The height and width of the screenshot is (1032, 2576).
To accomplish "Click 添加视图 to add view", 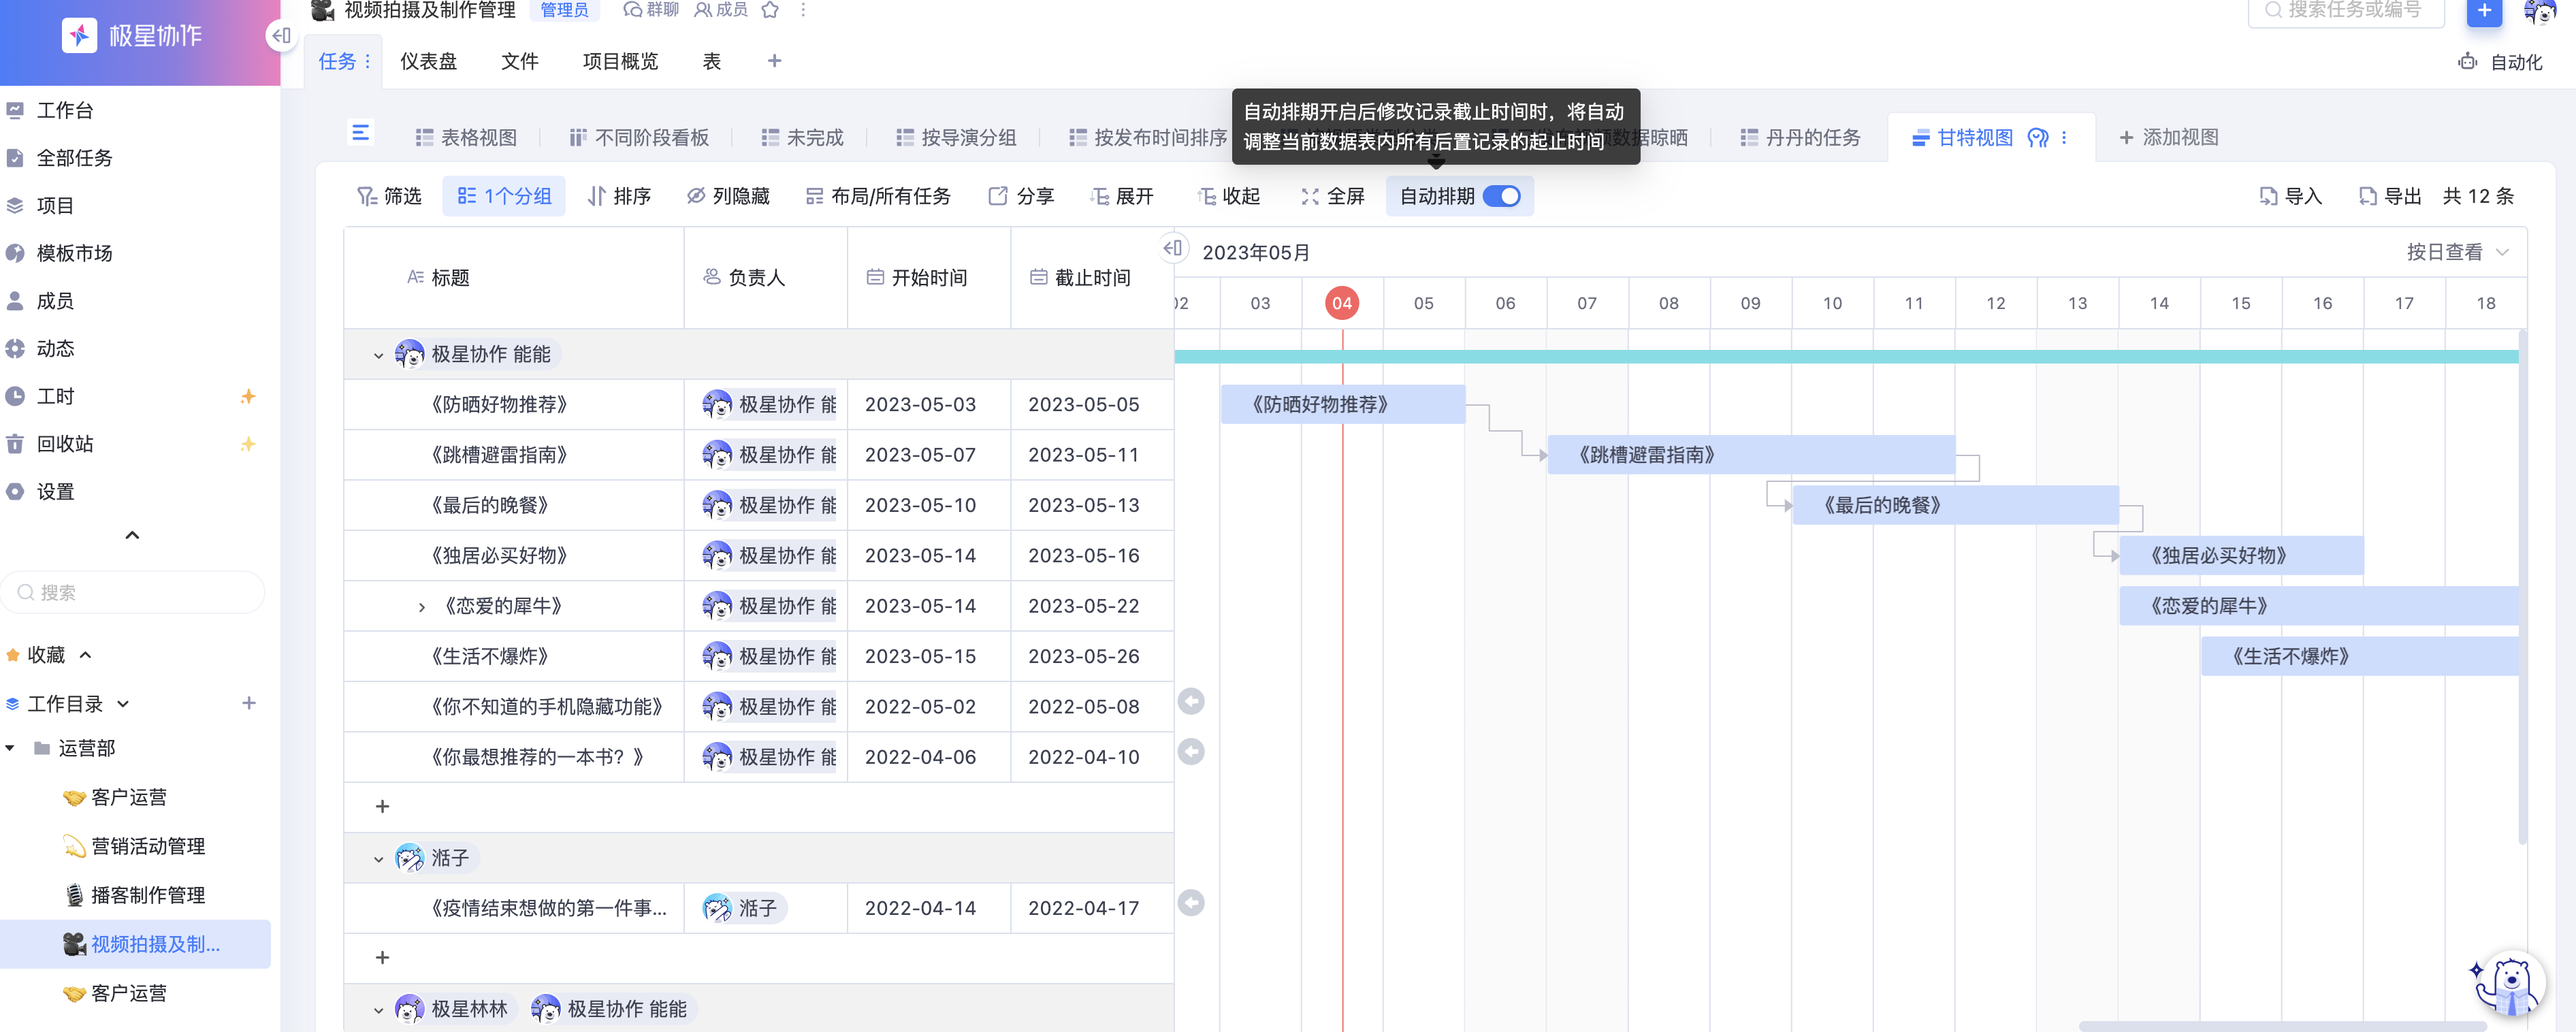I will [2169, 137].
